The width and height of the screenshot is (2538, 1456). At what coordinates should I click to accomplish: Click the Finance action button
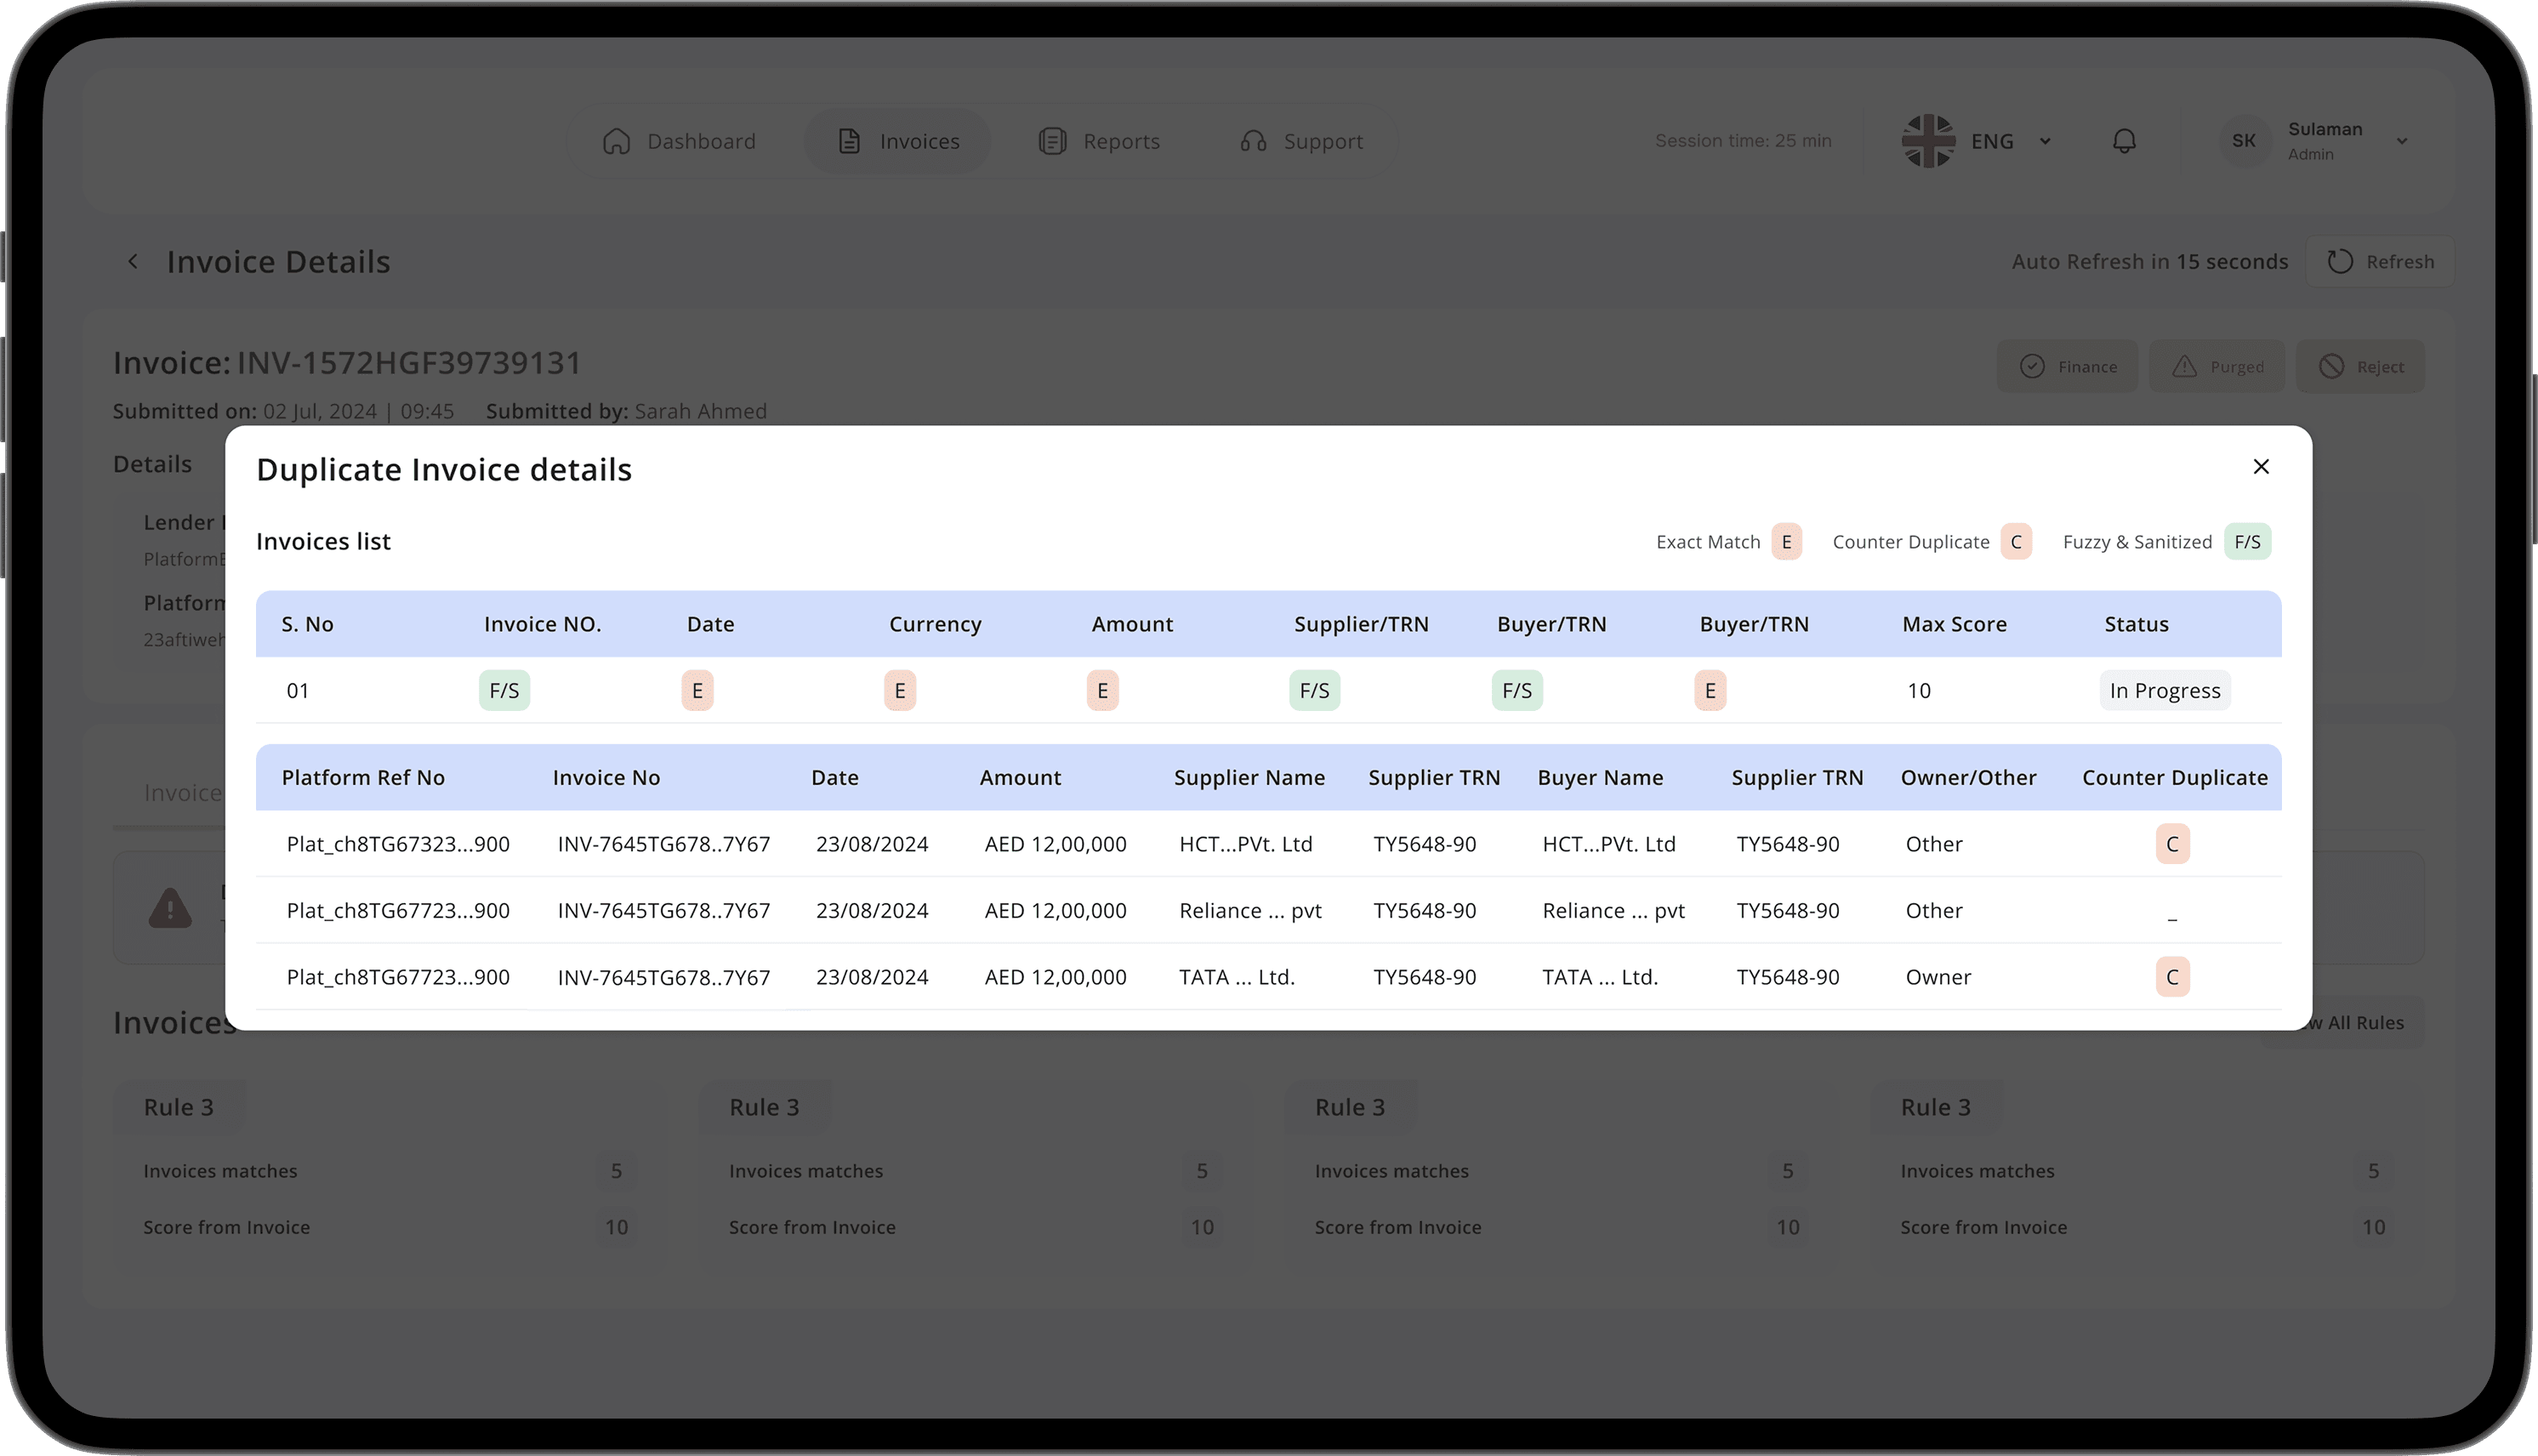click(2067, 367)
